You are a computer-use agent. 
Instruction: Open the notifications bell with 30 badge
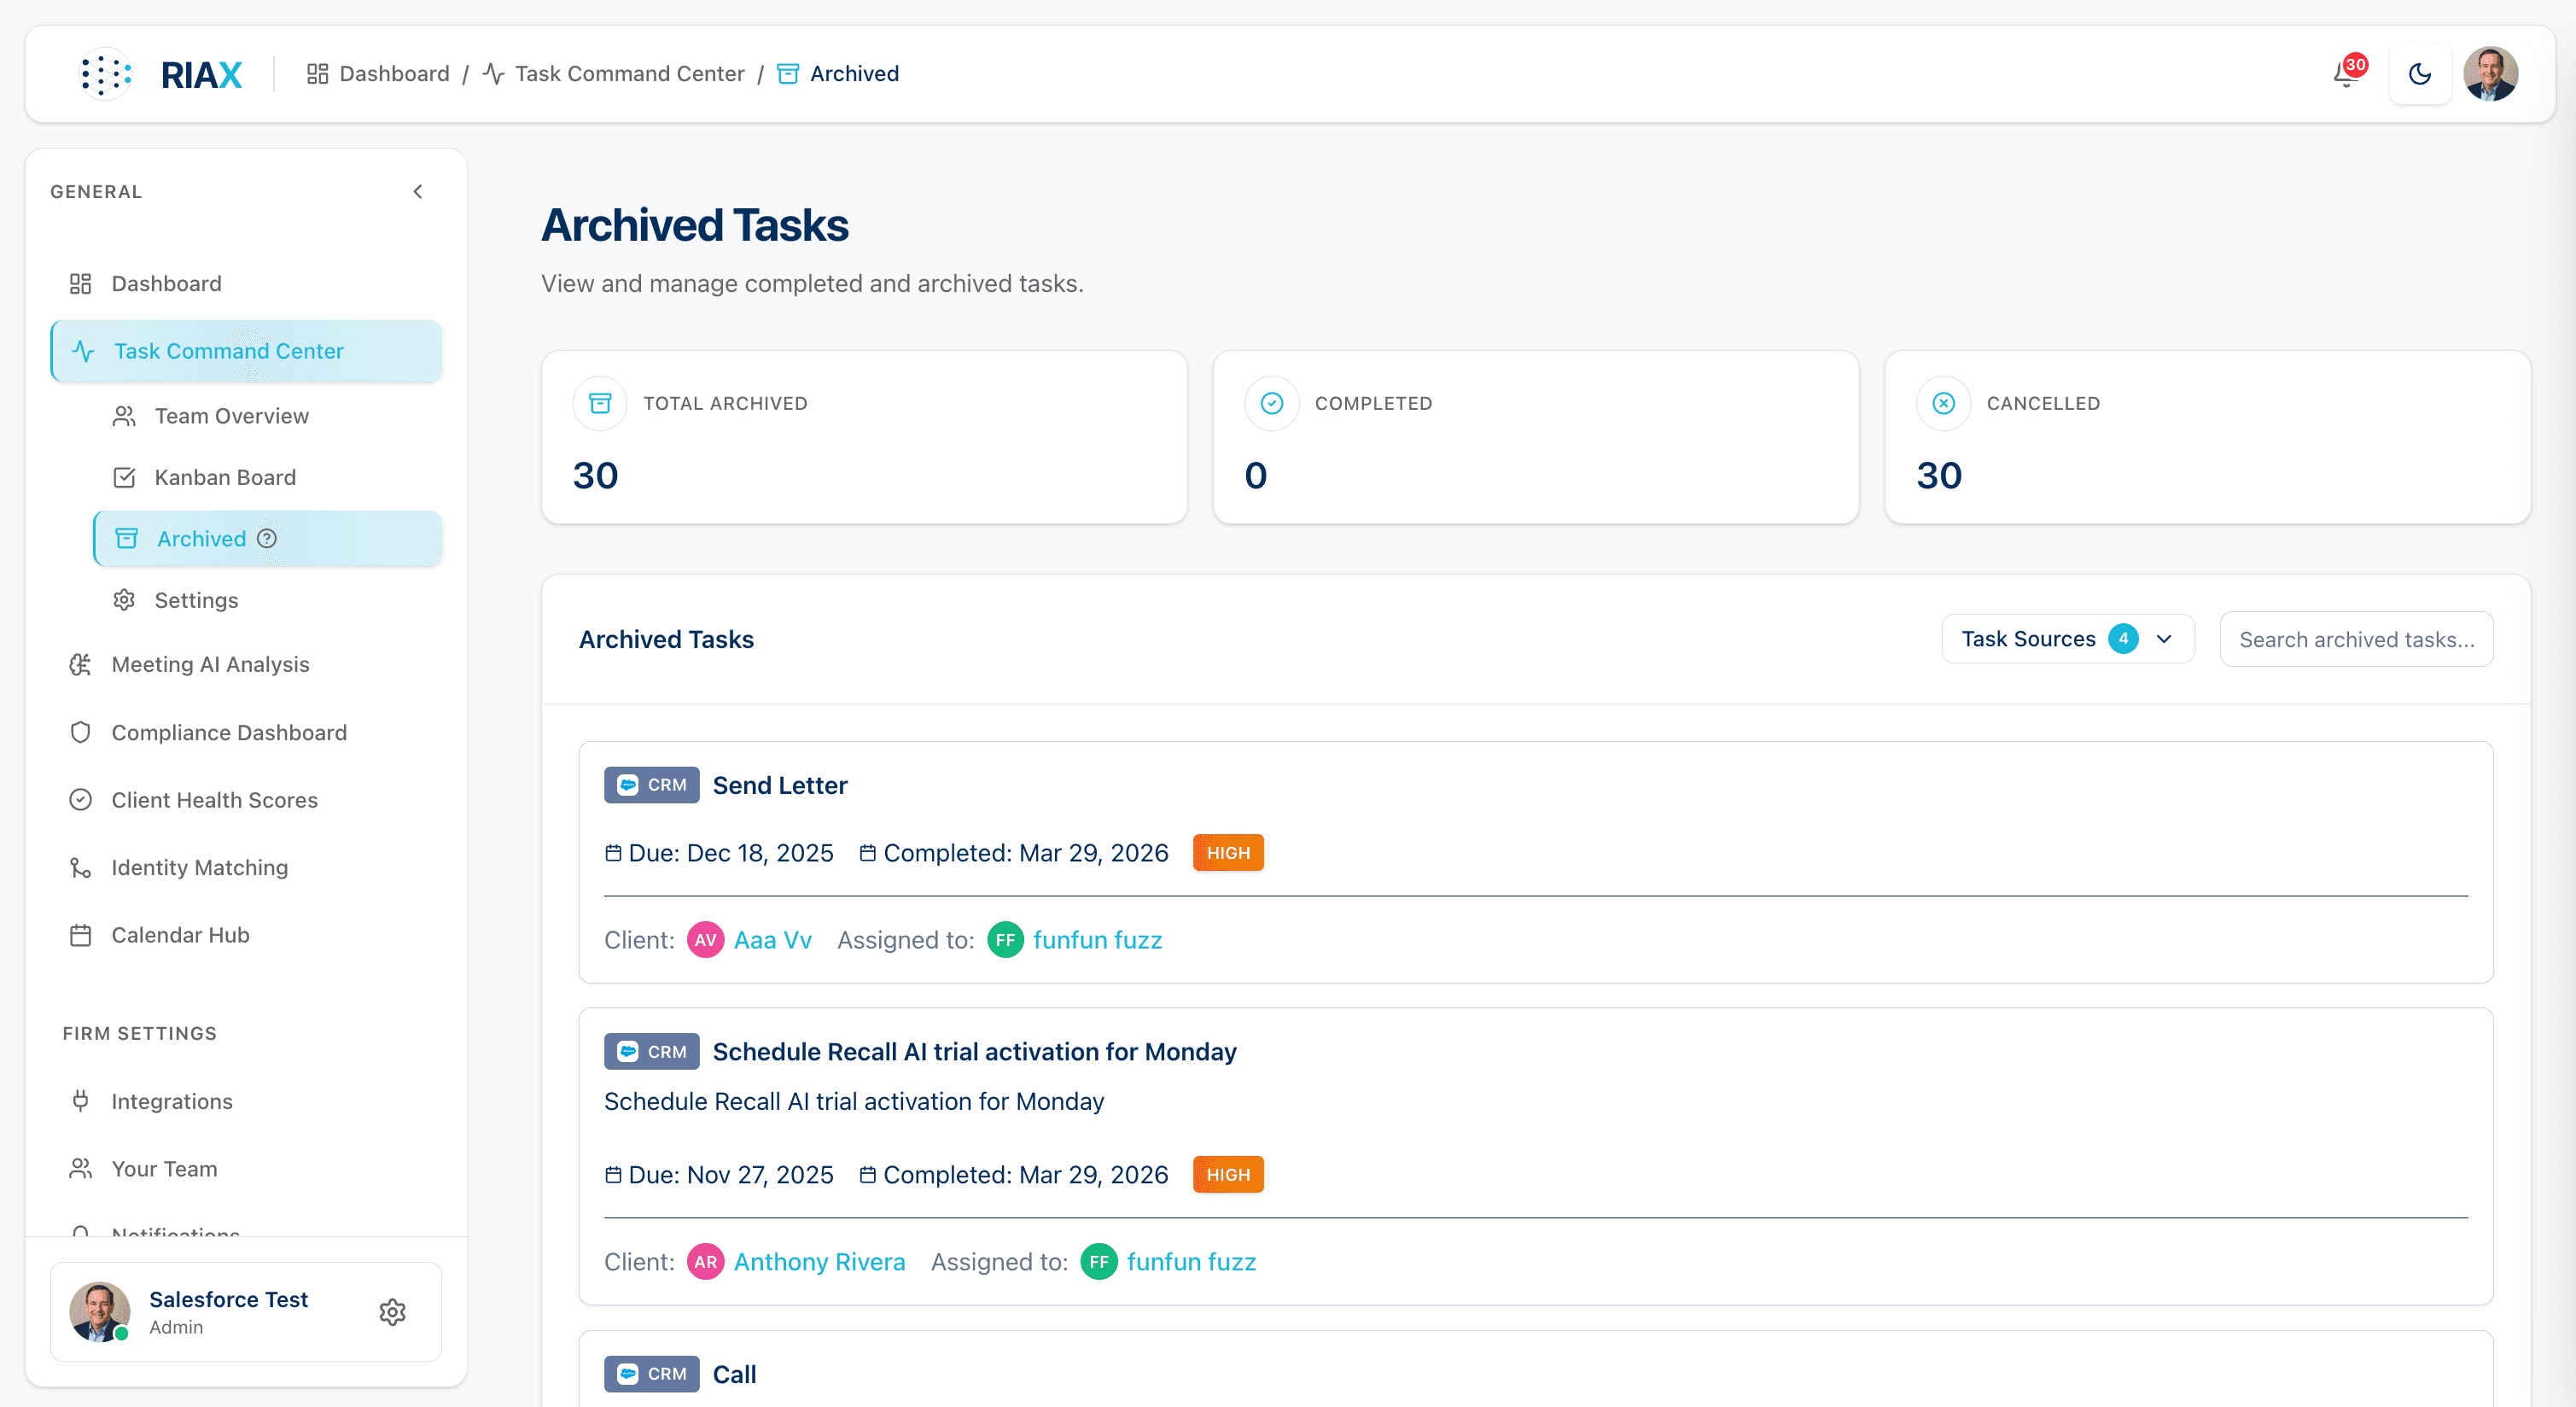(2346, 74)
